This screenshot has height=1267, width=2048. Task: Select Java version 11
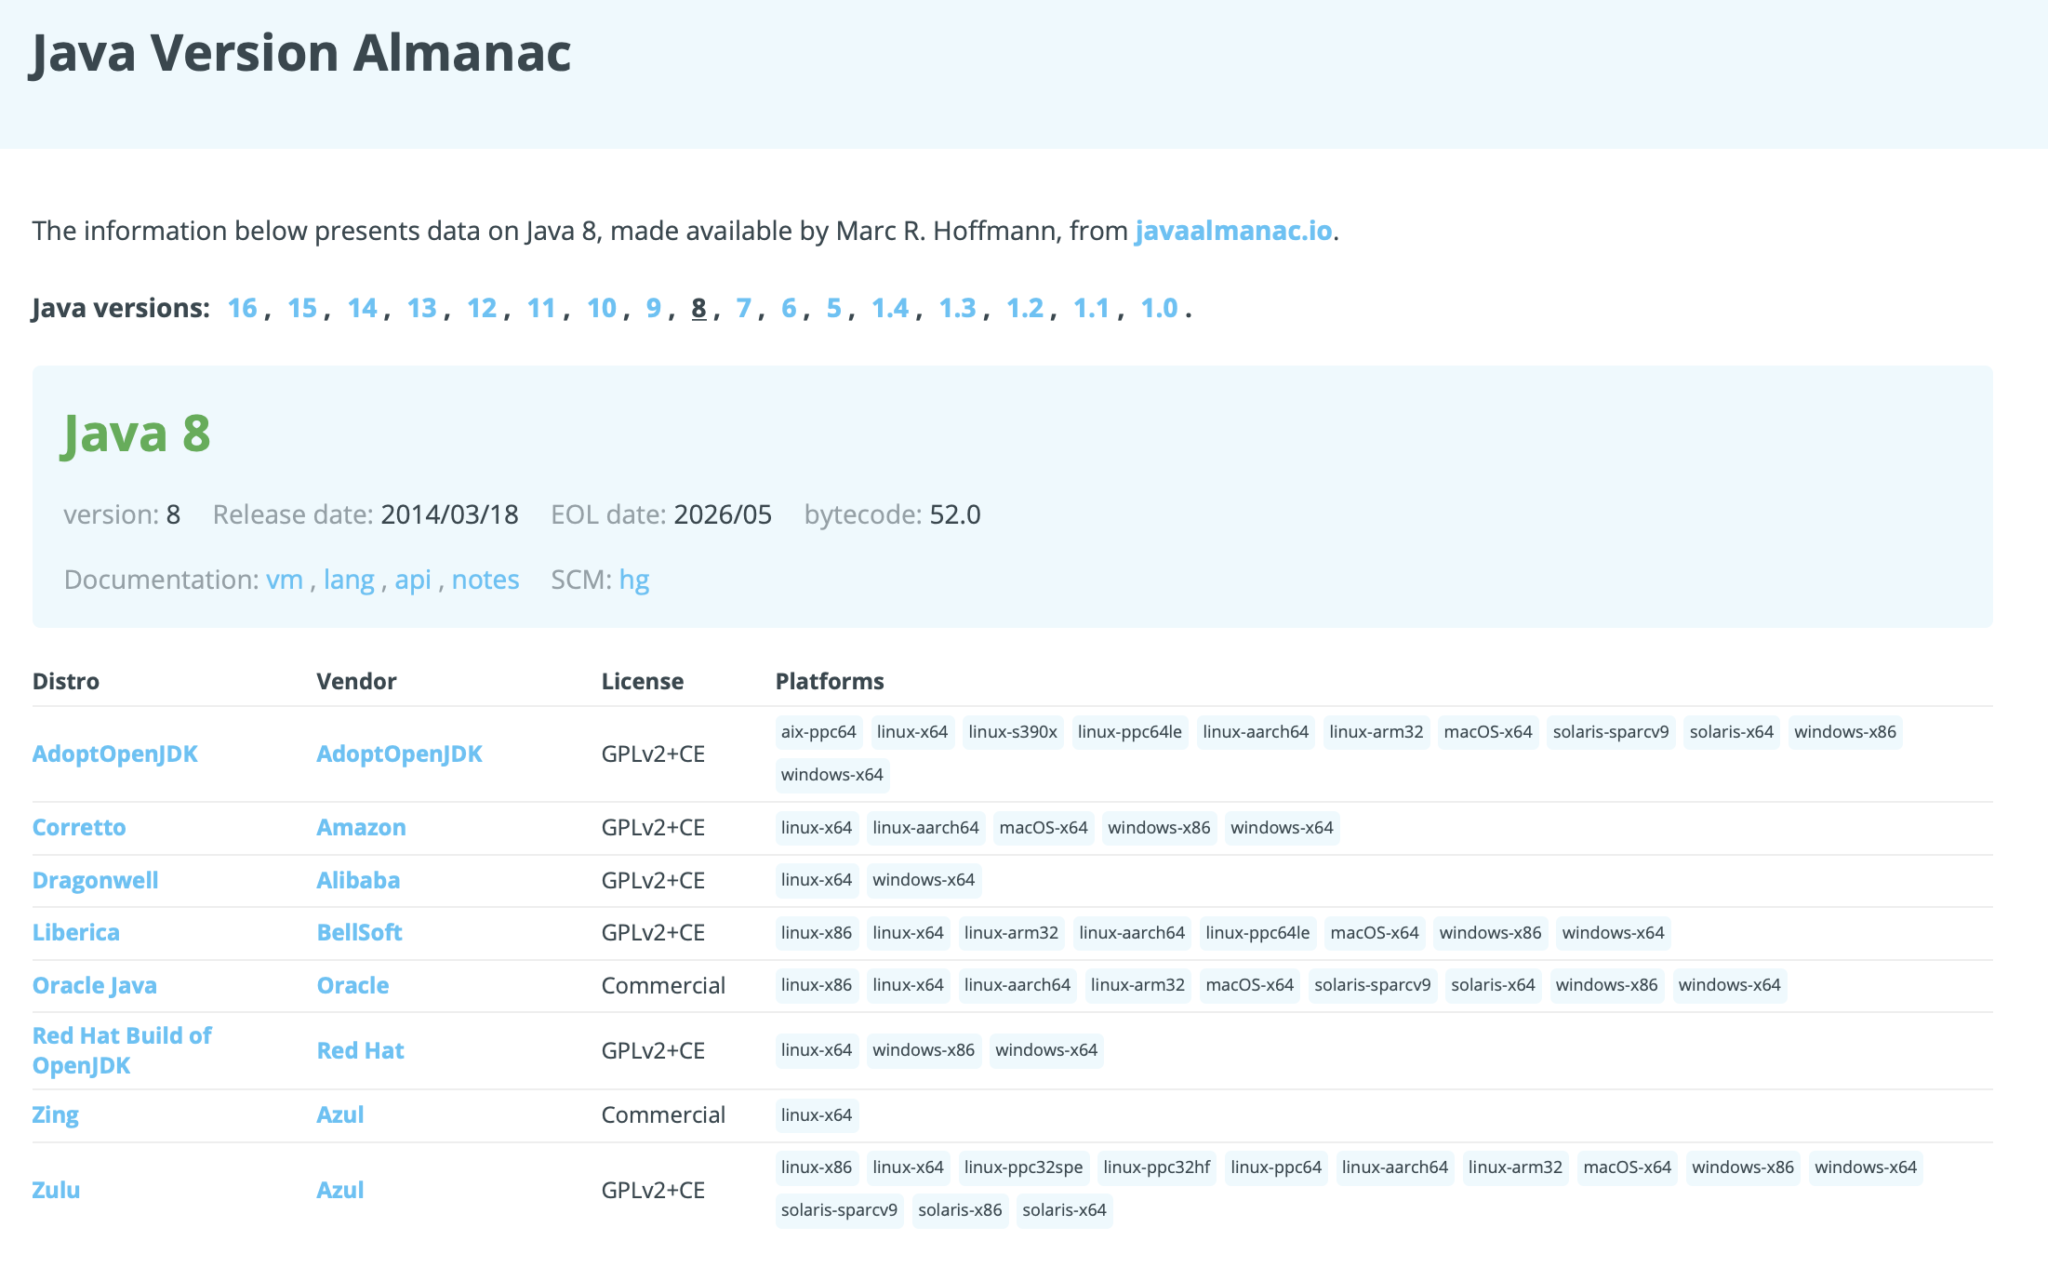tap(543, 308)
